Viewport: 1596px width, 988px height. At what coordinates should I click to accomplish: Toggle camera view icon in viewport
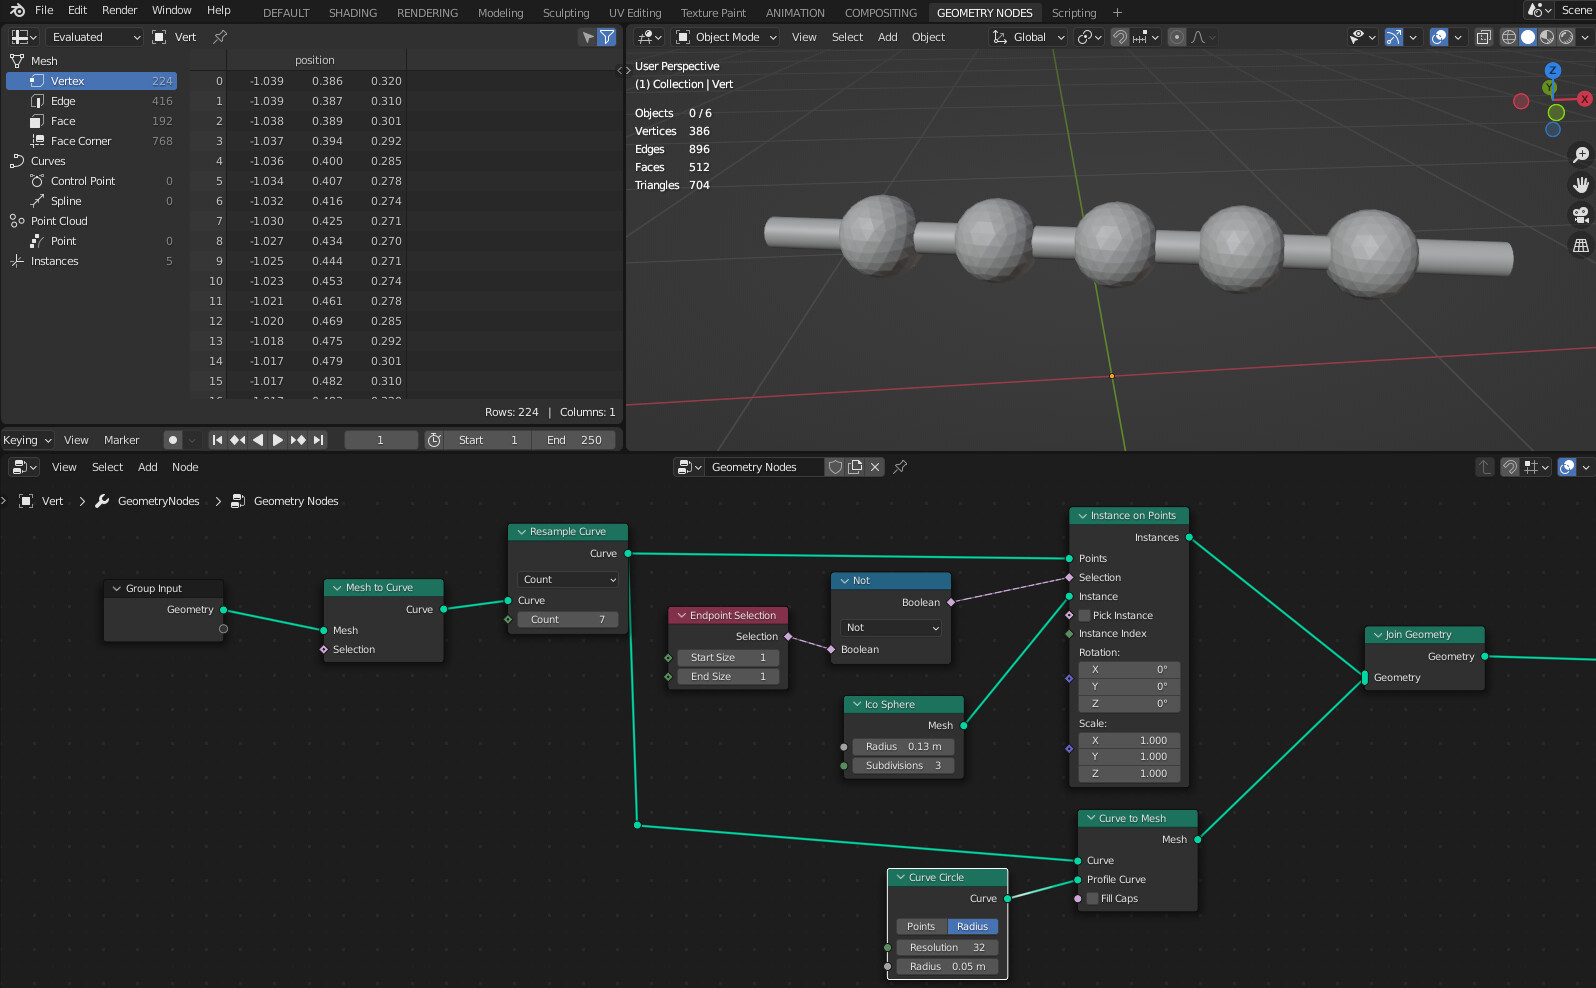[x=1581, y=215]
